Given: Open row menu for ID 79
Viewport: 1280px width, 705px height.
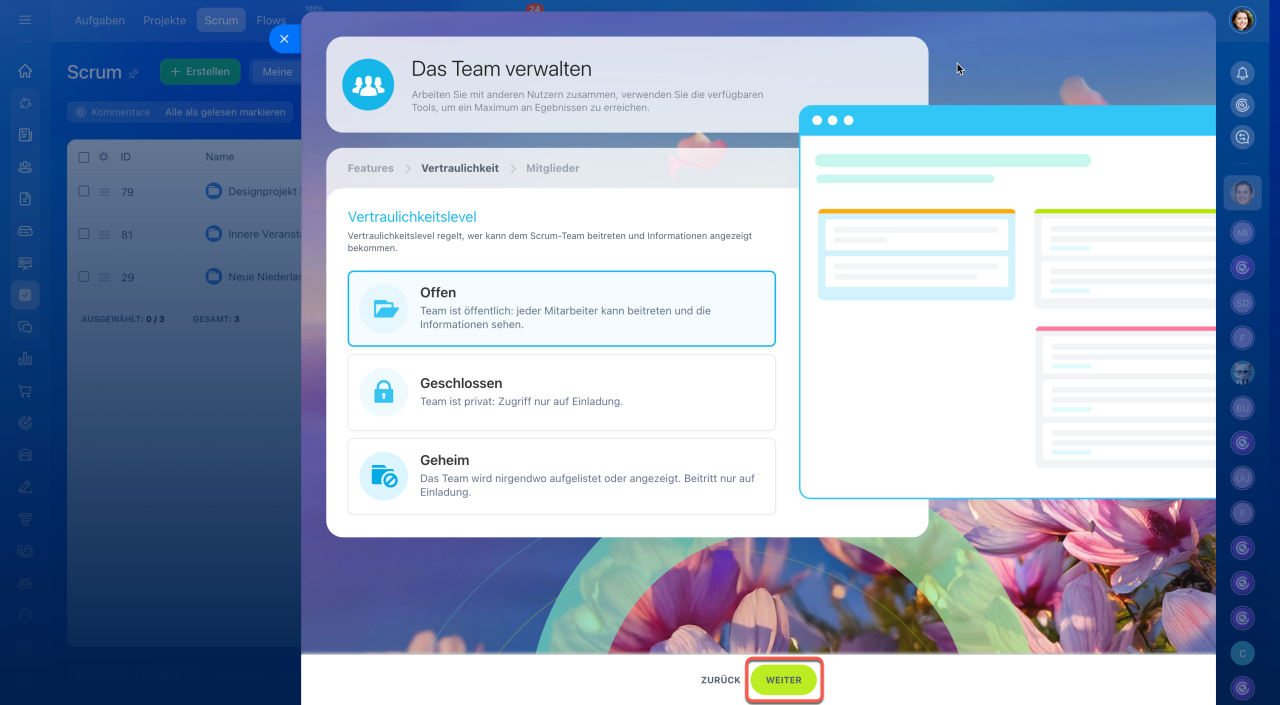Looking at the screenshot, I should click(x=103, y=191).
